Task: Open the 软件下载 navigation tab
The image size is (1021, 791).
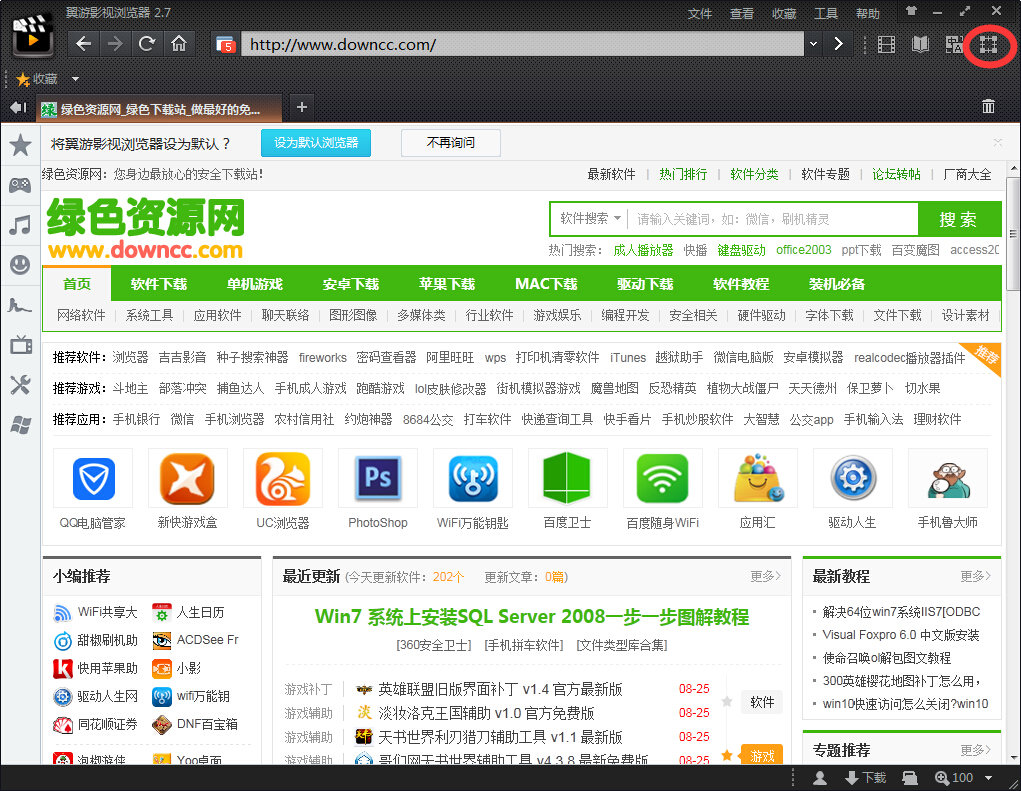Action: click(x=159, y=284)
